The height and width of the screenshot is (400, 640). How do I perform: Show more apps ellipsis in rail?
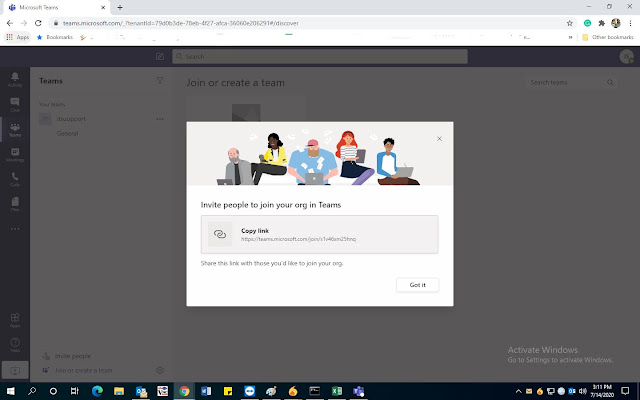15,229
